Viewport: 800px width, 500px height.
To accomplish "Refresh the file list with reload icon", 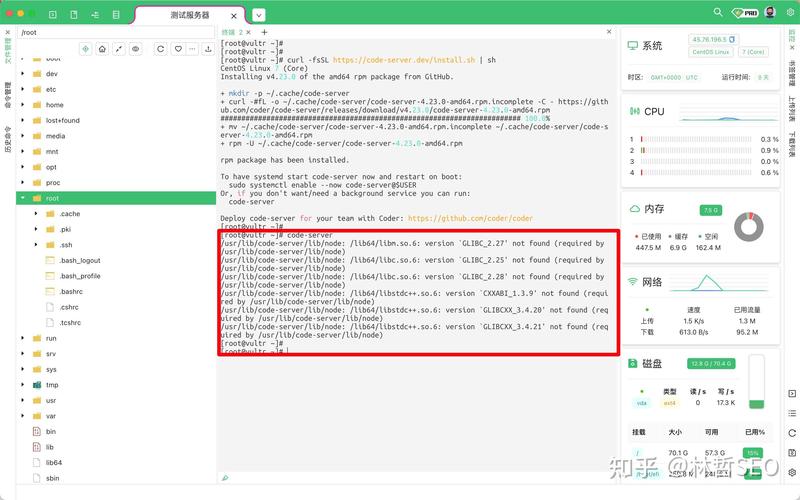I will point(160,48).
